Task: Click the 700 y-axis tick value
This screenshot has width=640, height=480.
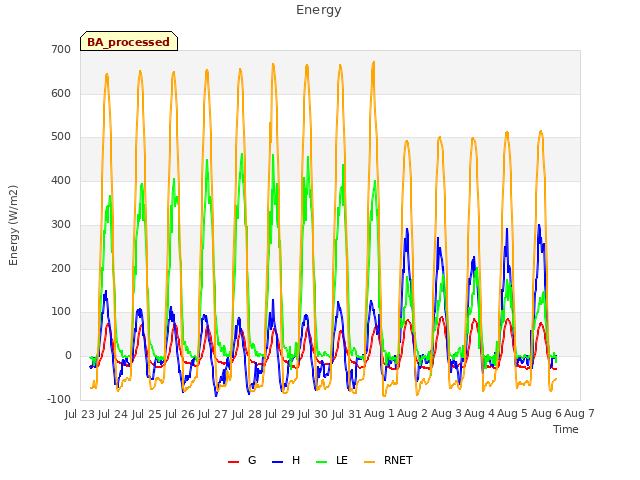Action: [61, 49]
